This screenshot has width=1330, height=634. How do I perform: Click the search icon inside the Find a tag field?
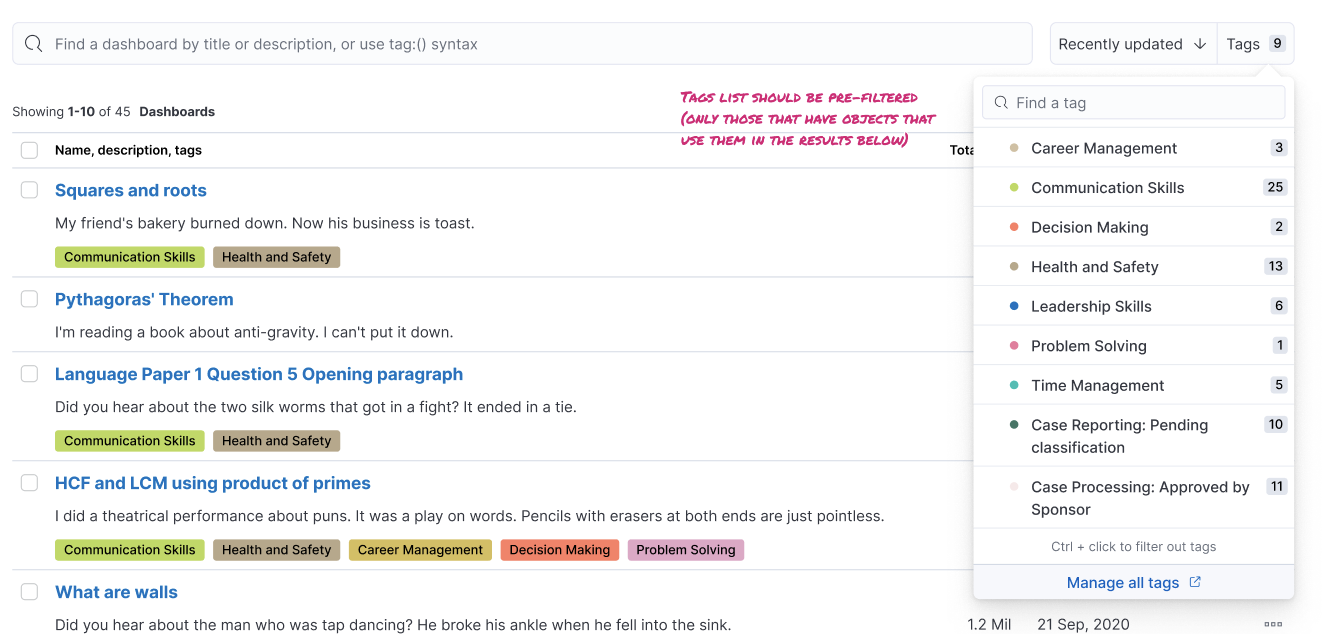pyautogui.click(x=1002, y=102)
